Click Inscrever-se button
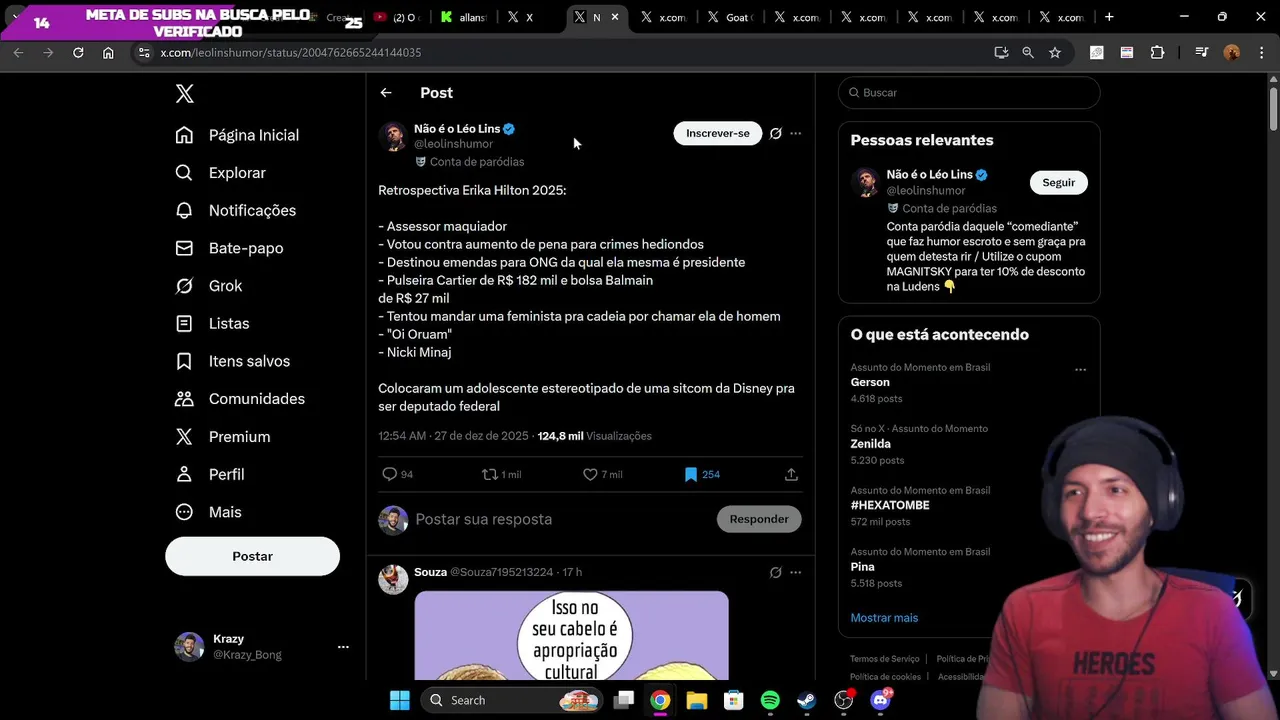Screen dimensions: 1280x720 pos(717,133)
